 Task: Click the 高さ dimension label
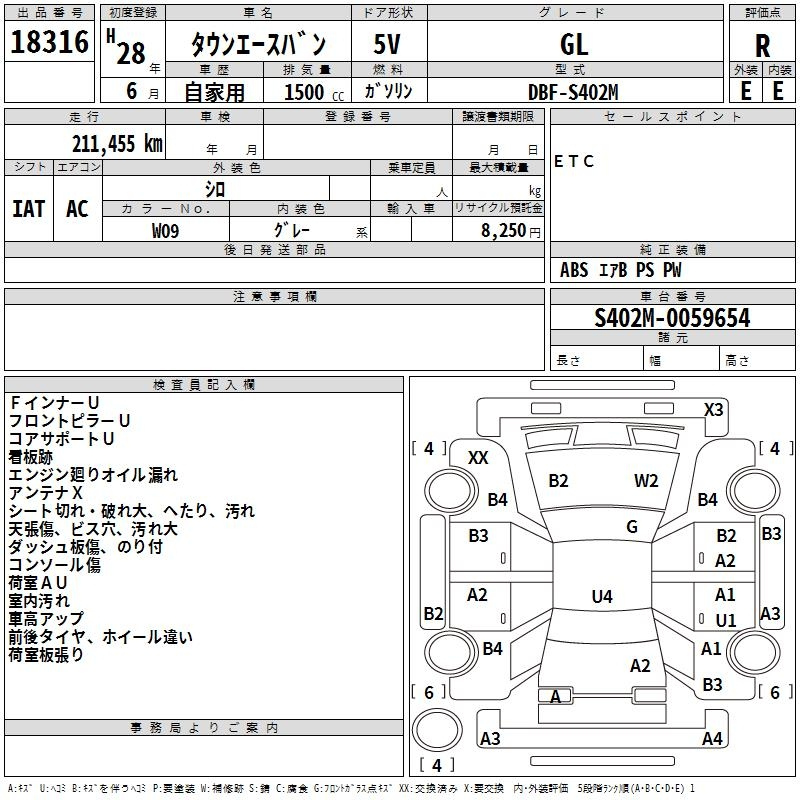(x=737, y=361)
